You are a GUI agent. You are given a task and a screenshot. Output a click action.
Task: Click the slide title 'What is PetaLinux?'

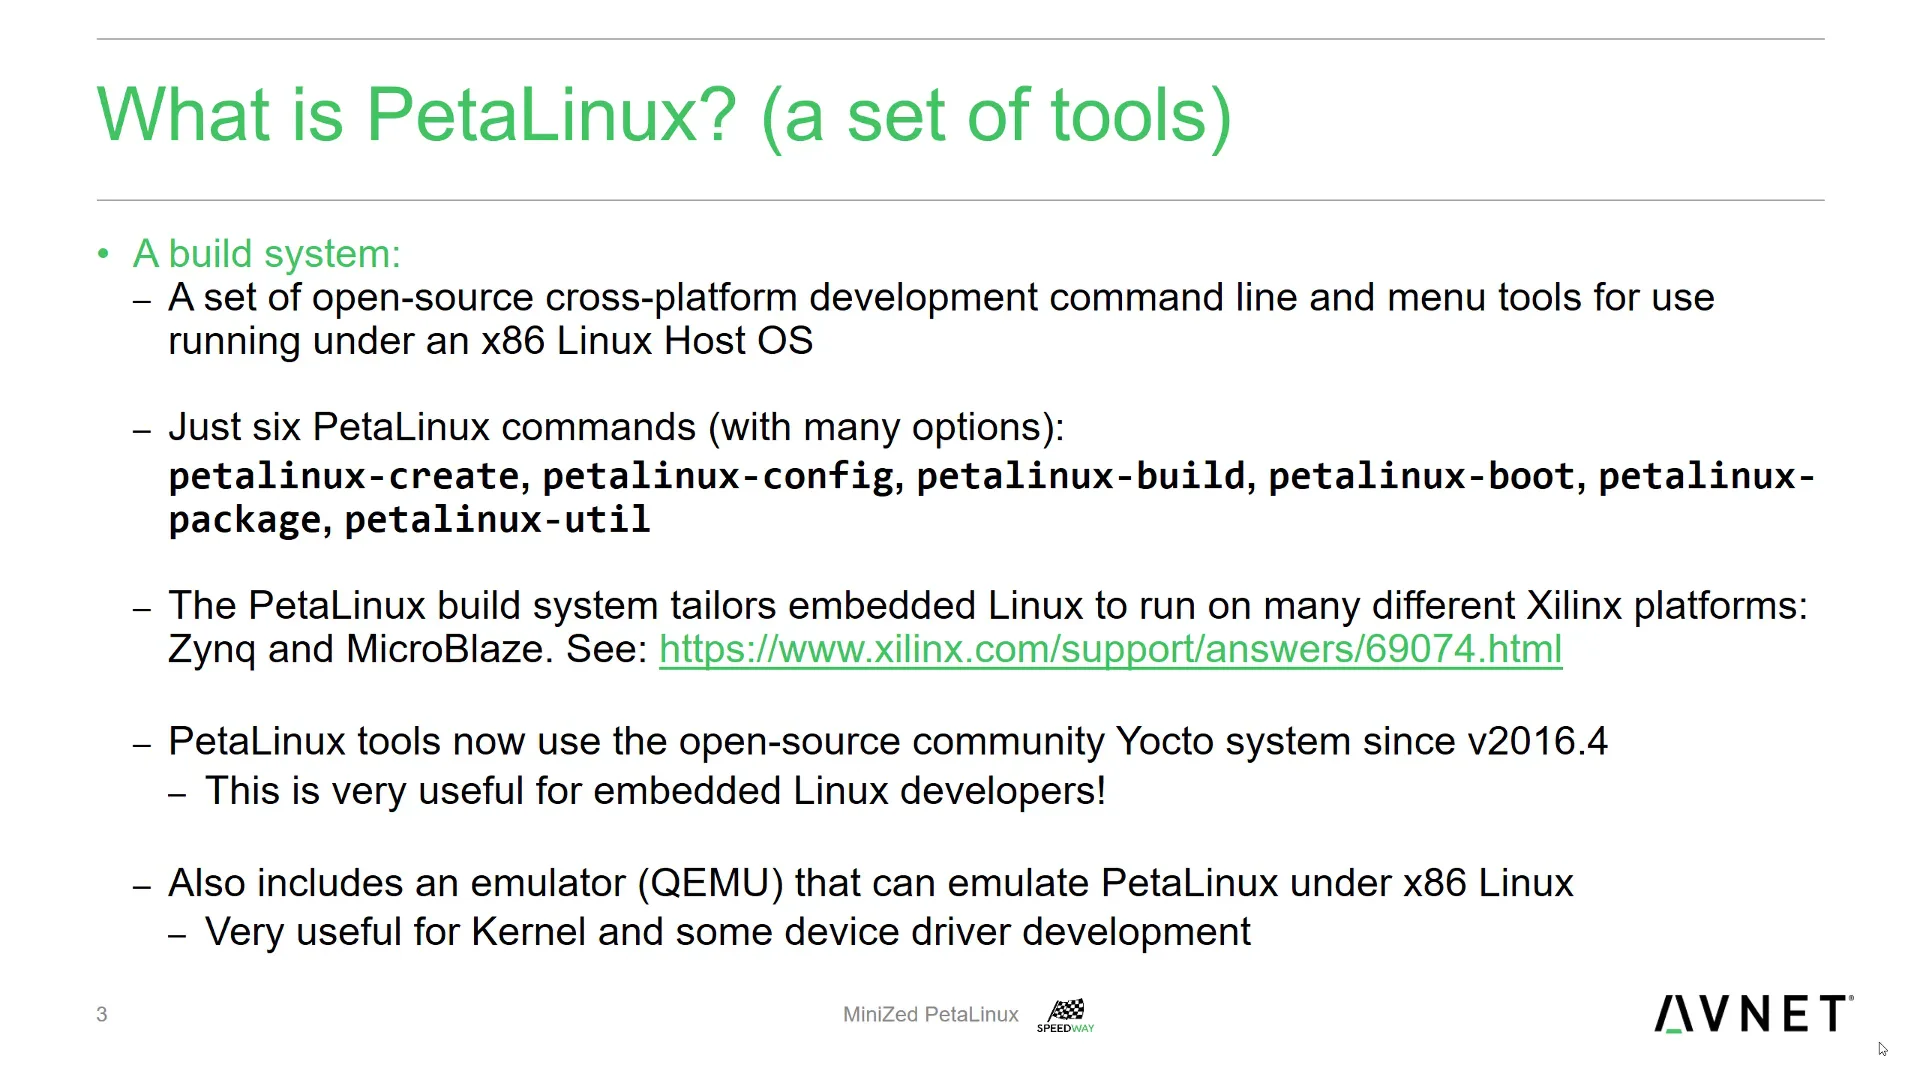417,114
